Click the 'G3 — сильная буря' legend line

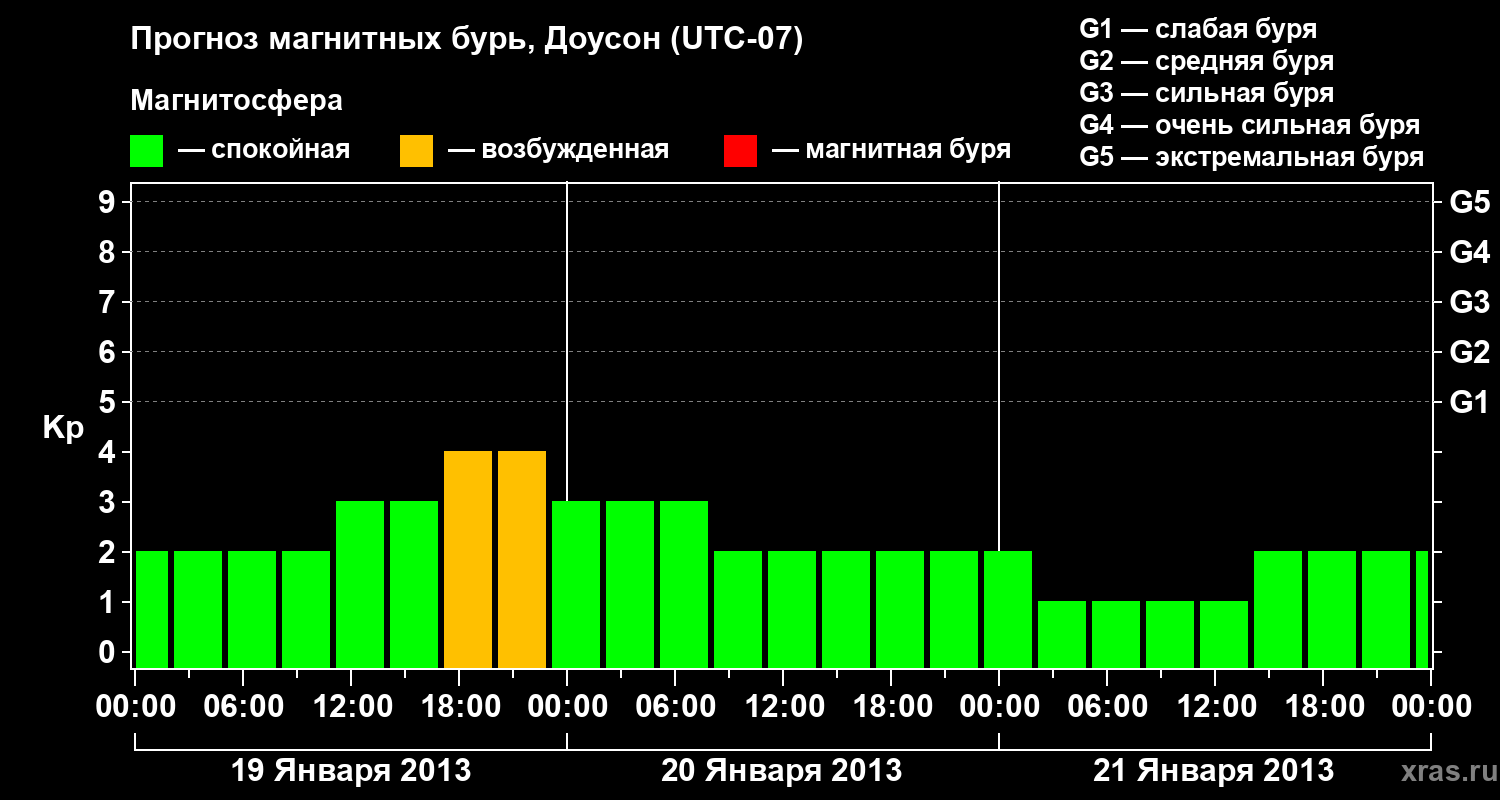click(x=1206, y=93)
